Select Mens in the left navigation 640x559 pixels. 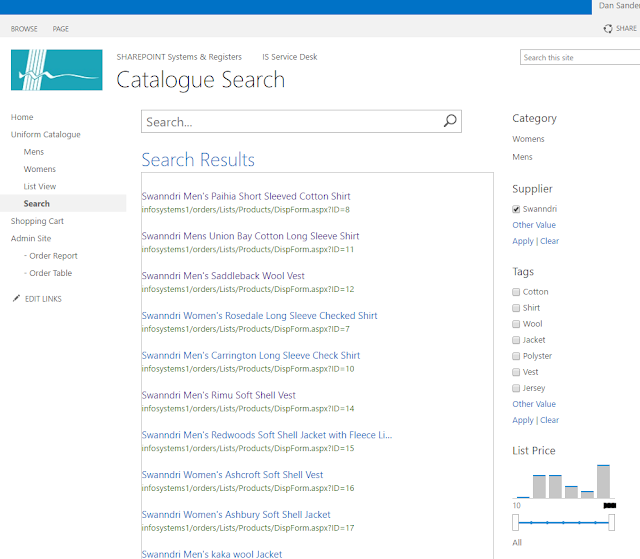(x=34, y=152)
